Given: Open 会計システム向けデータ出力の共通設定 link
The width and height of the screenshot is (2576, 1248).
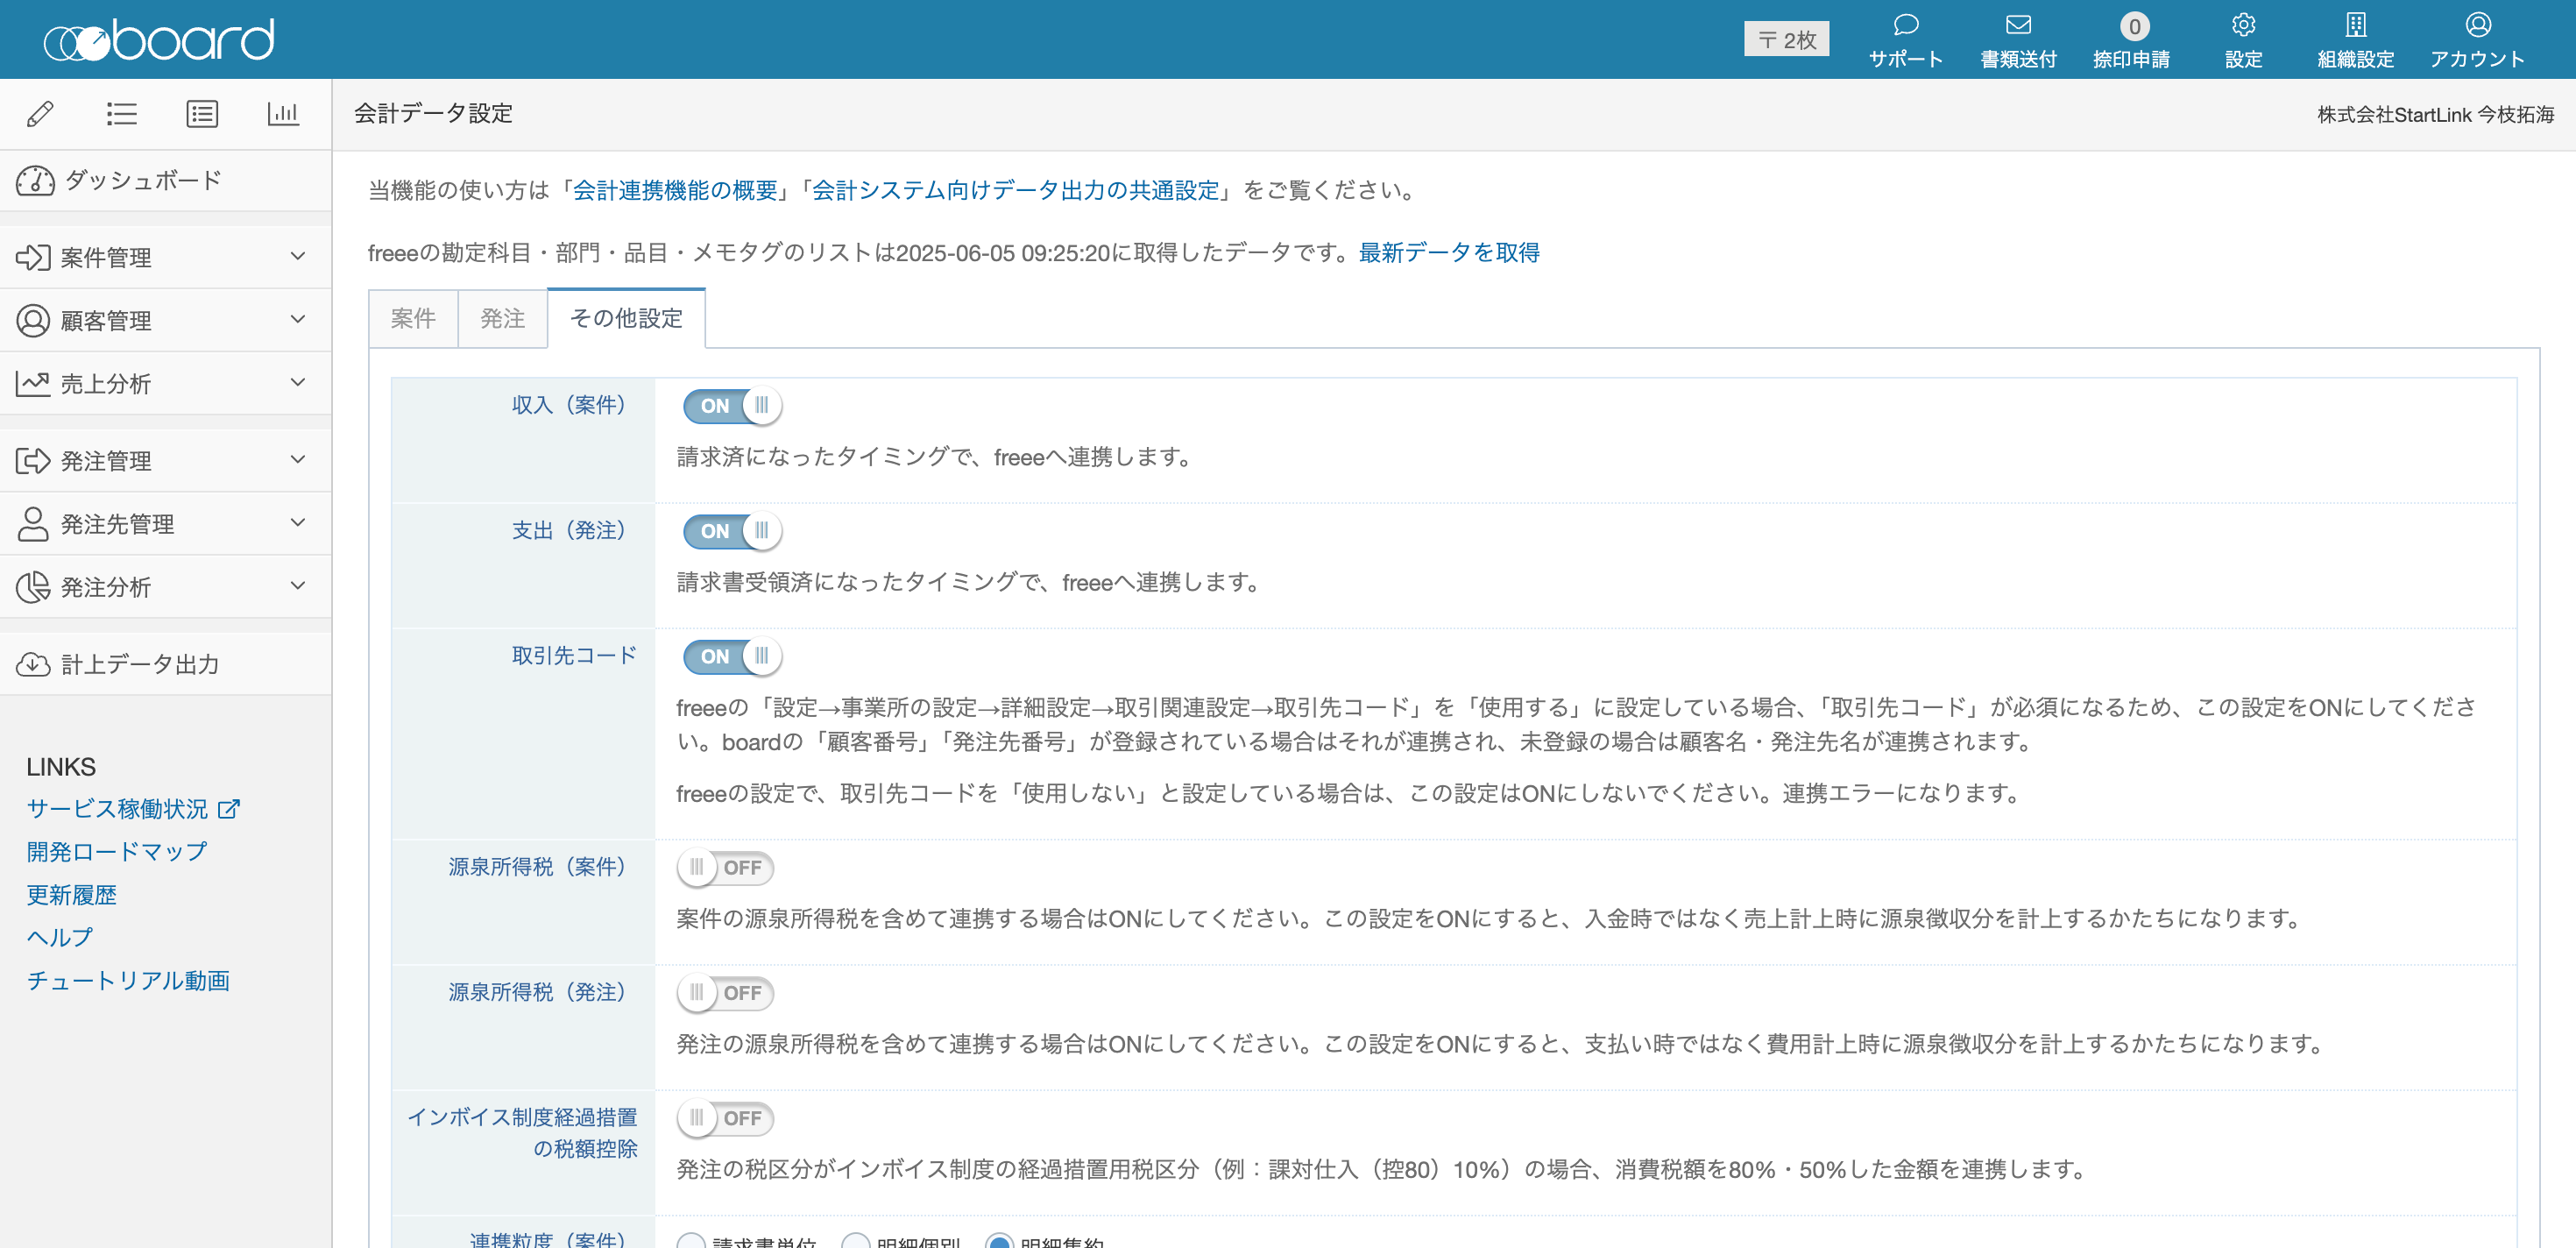Looking at the screenshot, I should (x=1015, y=190).
